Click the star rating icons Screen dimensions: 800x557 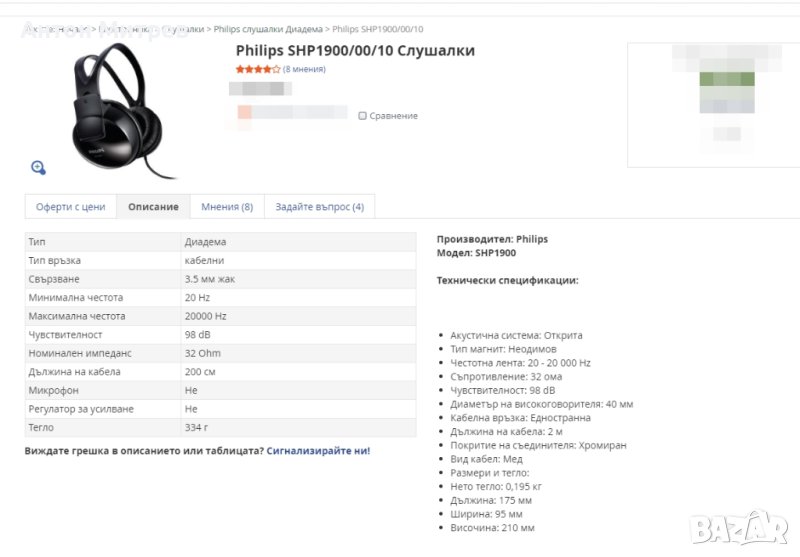click(x=257, y=69)
